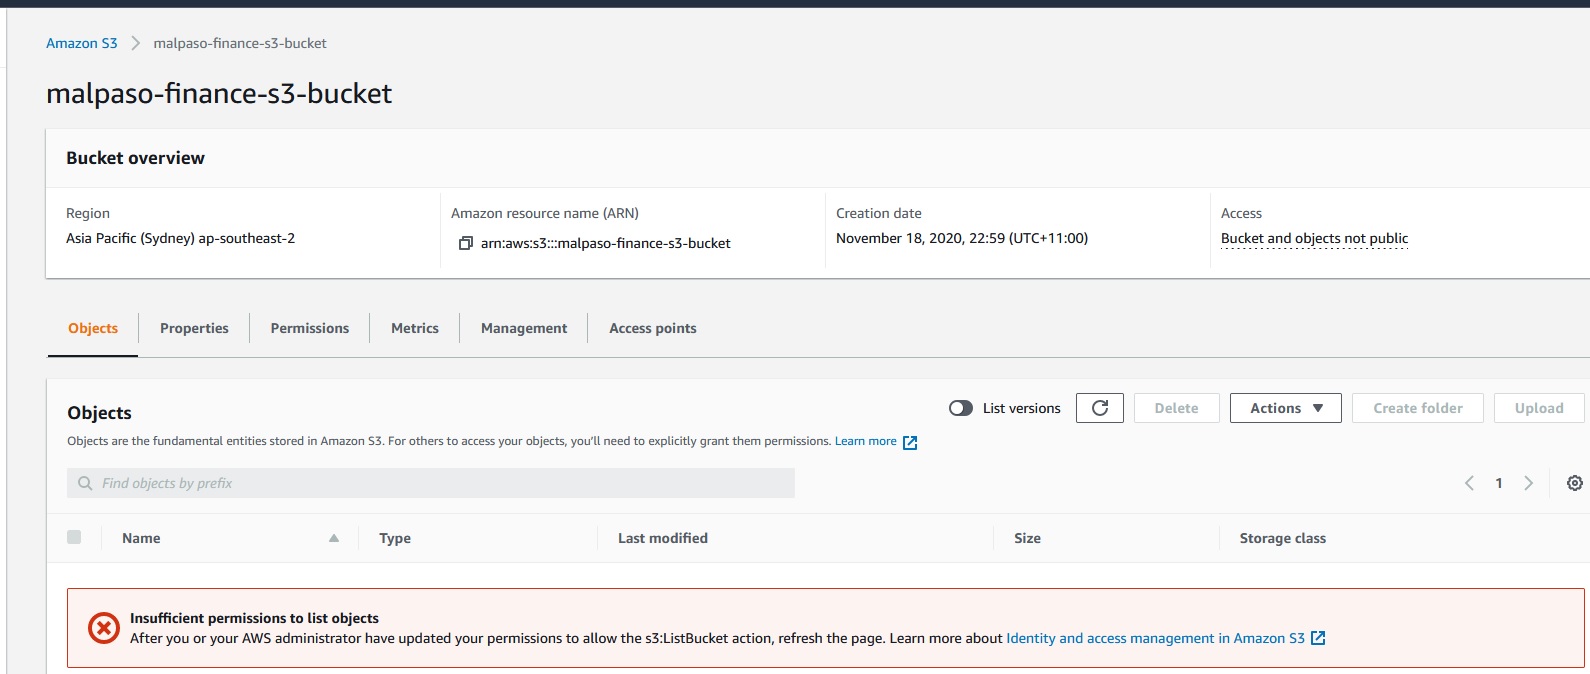Click the Amazon S3 breadcrumb link
The width and height of the screenshot is (1590, 674).
pyautogui.click(x=82, y=43)
